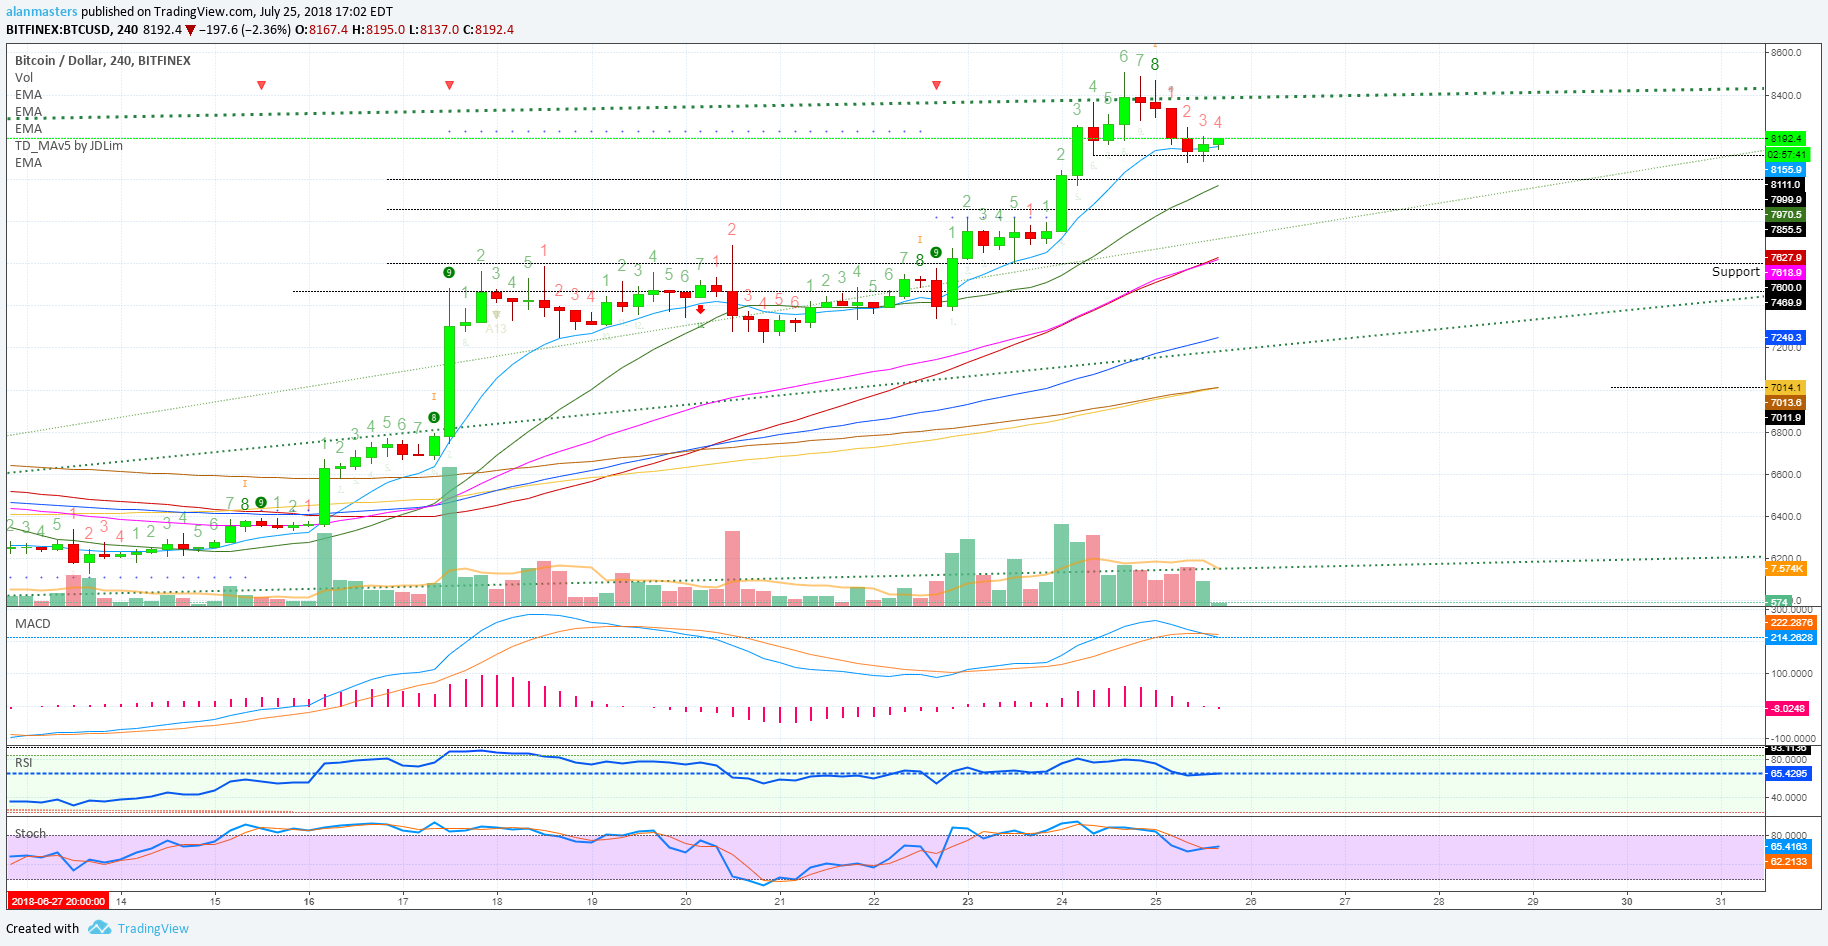The width and height of the screenshot is (1828, 946).
Task: Select the magenta 7618.9 price label
Action: tap(1786, 273)
